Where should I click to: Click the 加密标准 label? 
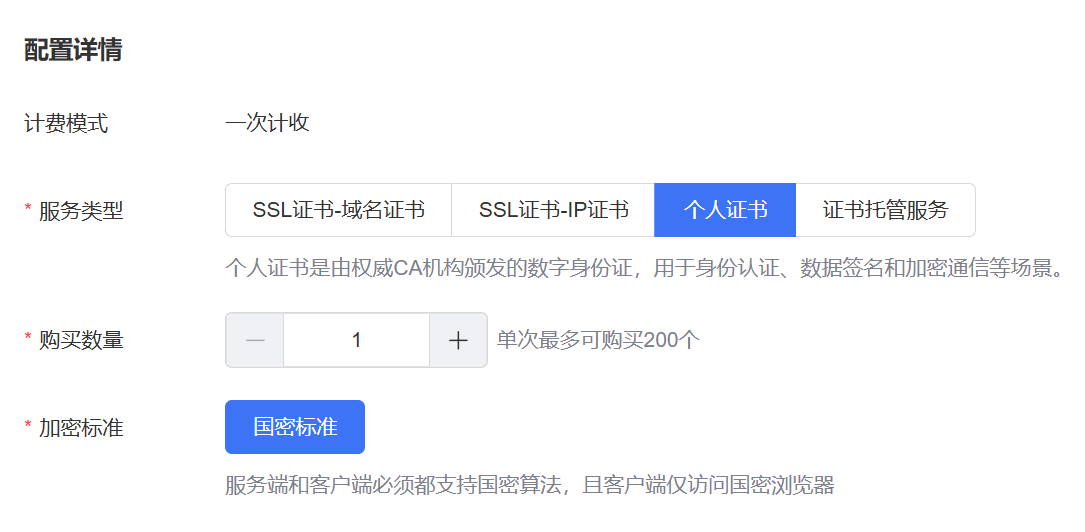80,428
